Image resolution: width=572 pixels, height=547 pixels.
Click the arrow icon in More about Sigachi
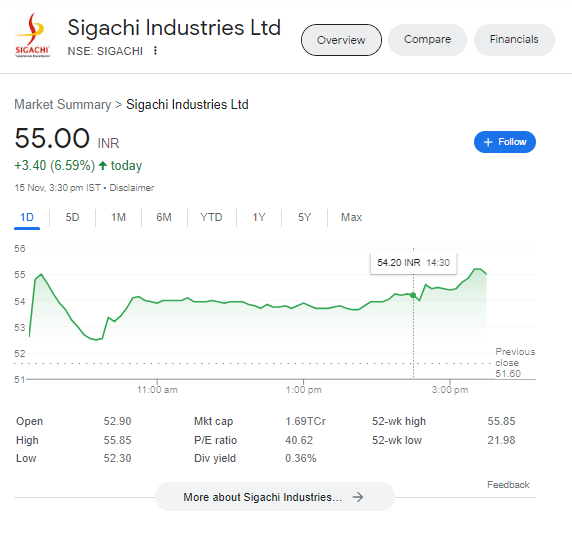click(358, 497)
